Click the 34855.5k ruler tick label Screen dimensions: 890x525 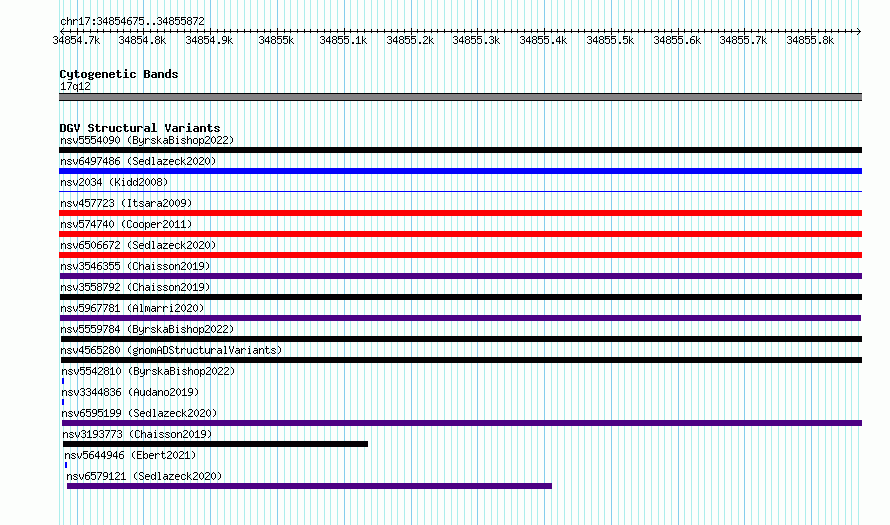[610, 40]
